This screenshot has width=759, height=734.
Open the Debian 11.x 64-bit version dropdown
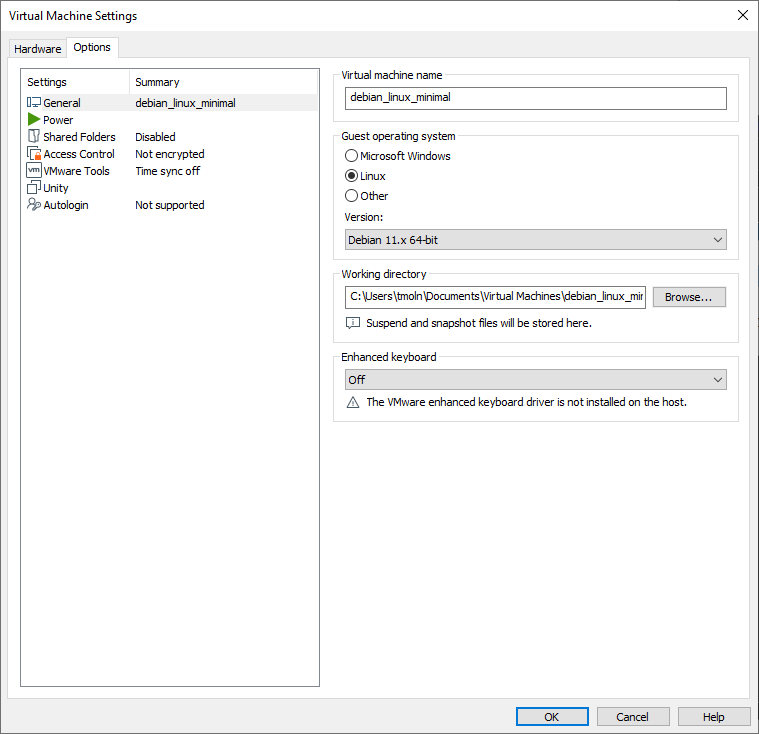click(x=535, y=240)
